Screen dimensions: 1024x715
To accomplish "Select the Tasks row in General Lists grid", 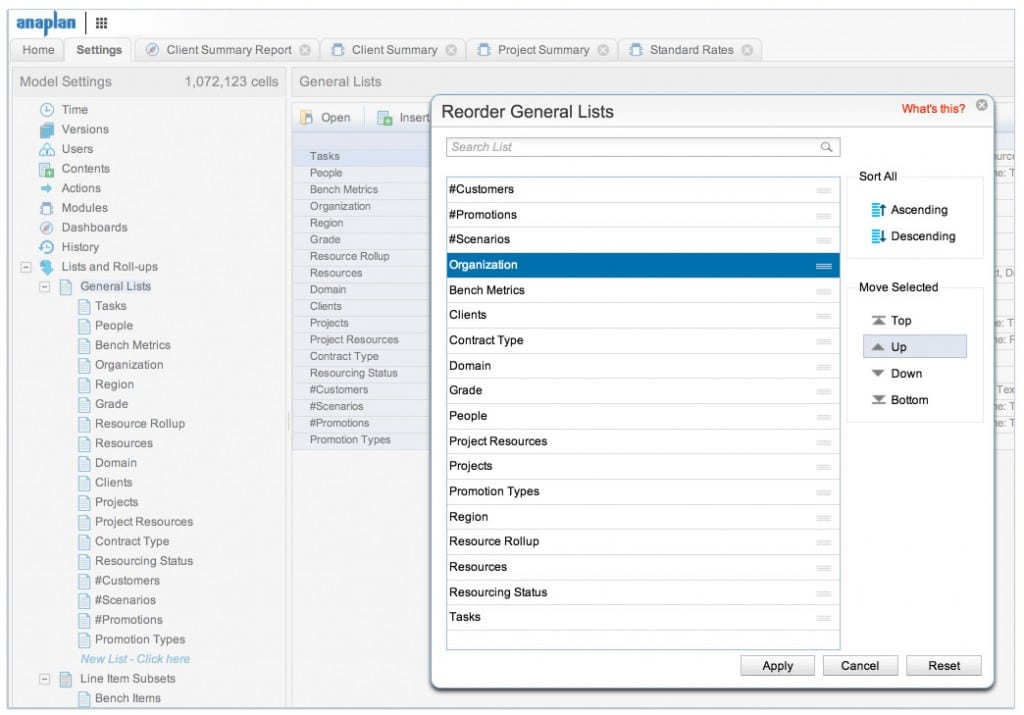I will coord(362,156).
